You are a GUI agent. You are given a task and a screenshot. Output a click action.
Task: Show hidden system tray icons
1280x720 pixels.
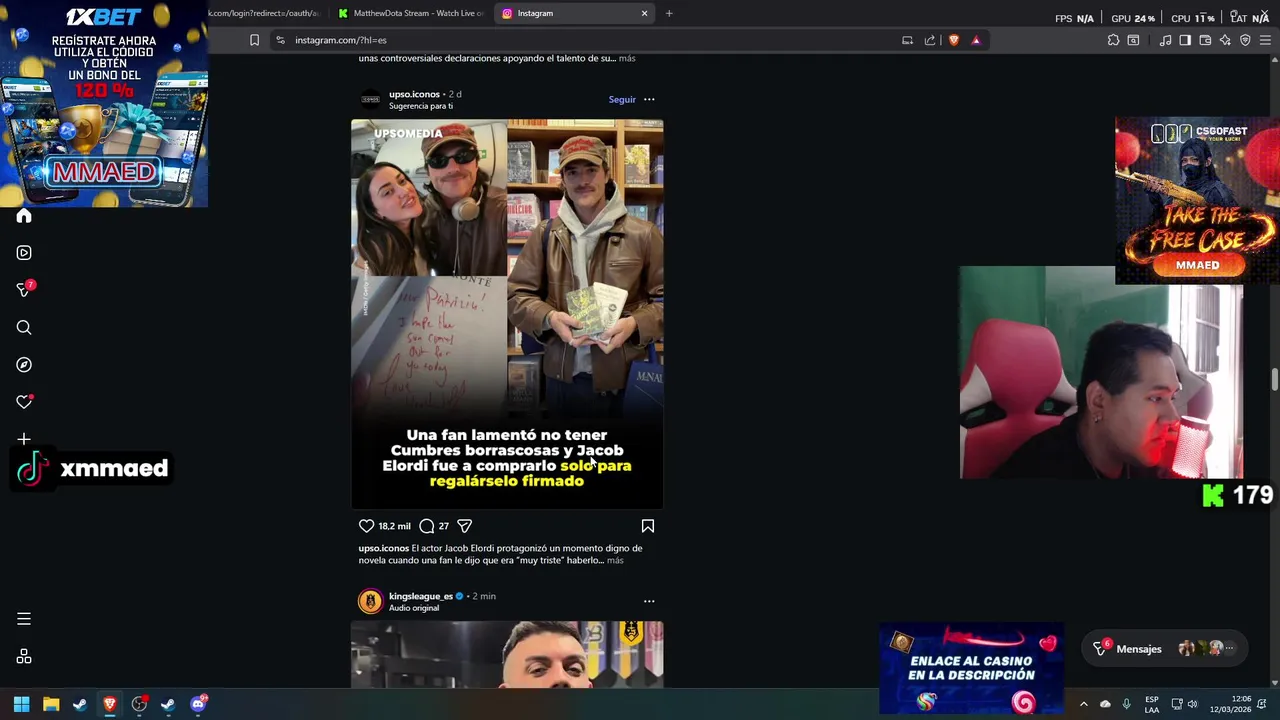1083,704
